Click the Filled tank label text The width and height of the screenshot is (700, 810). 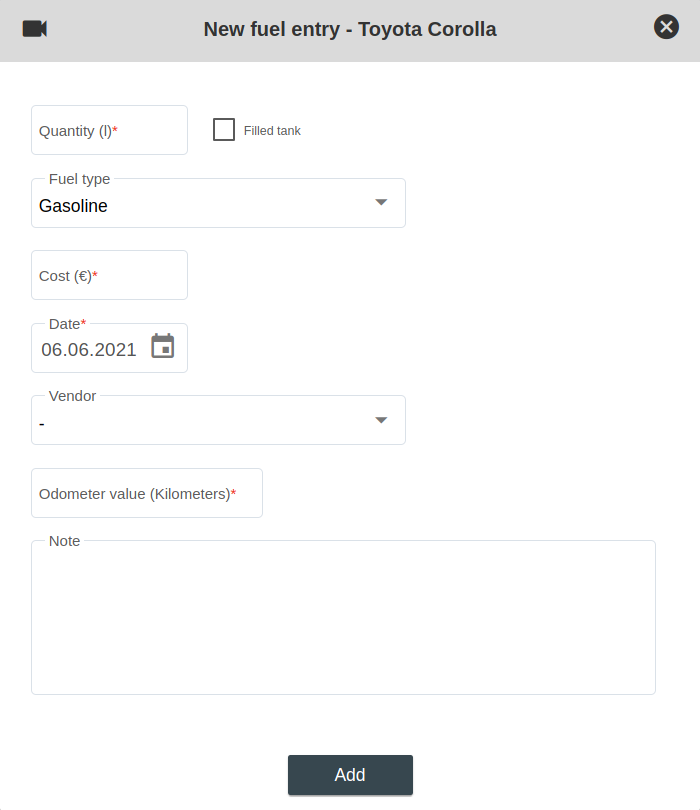[x=272, y=131]
